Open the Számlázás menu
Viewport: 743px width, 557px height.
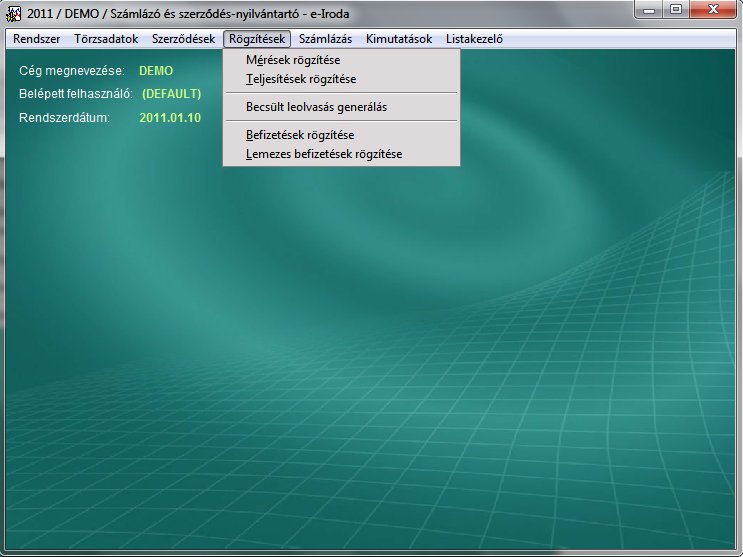point(325,39)
